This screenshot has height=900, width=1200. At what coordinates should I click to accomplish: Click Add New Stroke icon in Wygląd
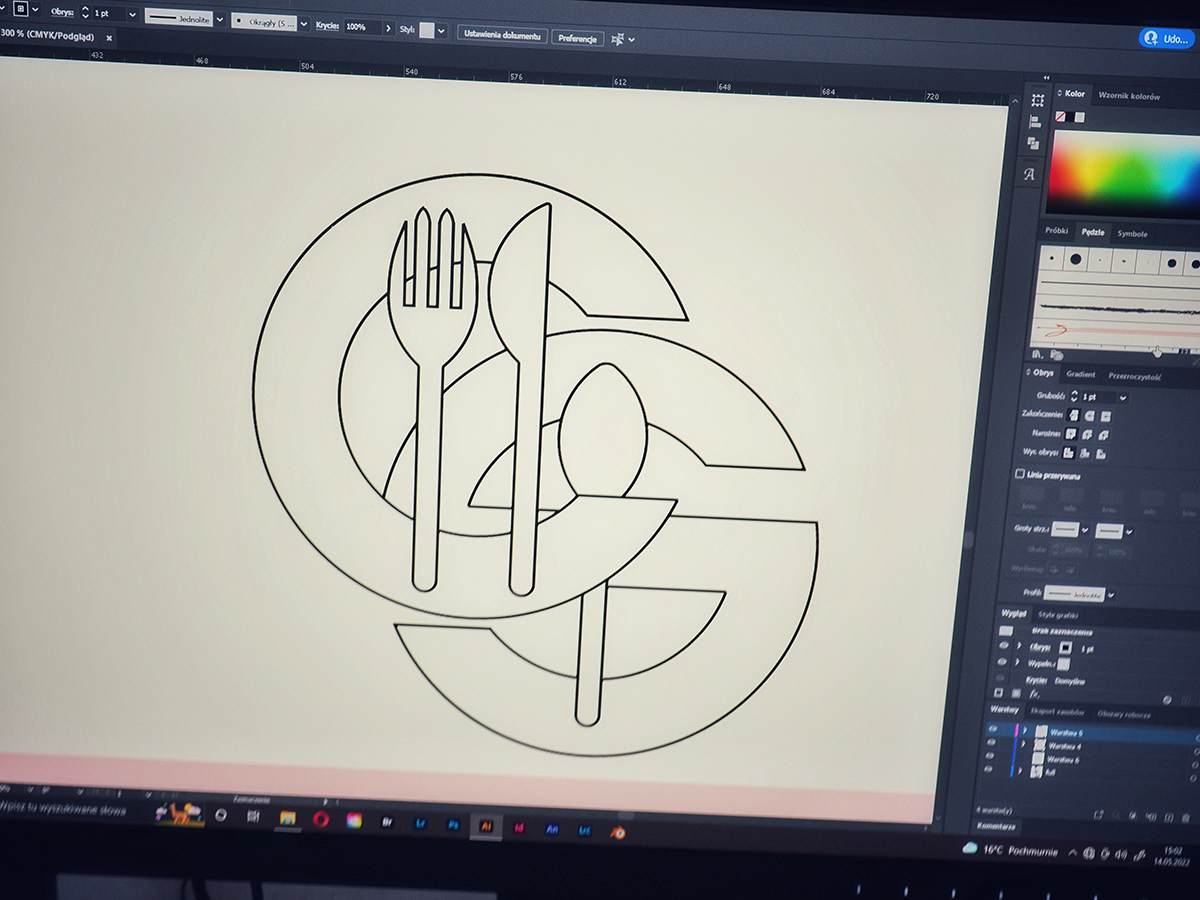pyautogui.click(x=998, y=692)
